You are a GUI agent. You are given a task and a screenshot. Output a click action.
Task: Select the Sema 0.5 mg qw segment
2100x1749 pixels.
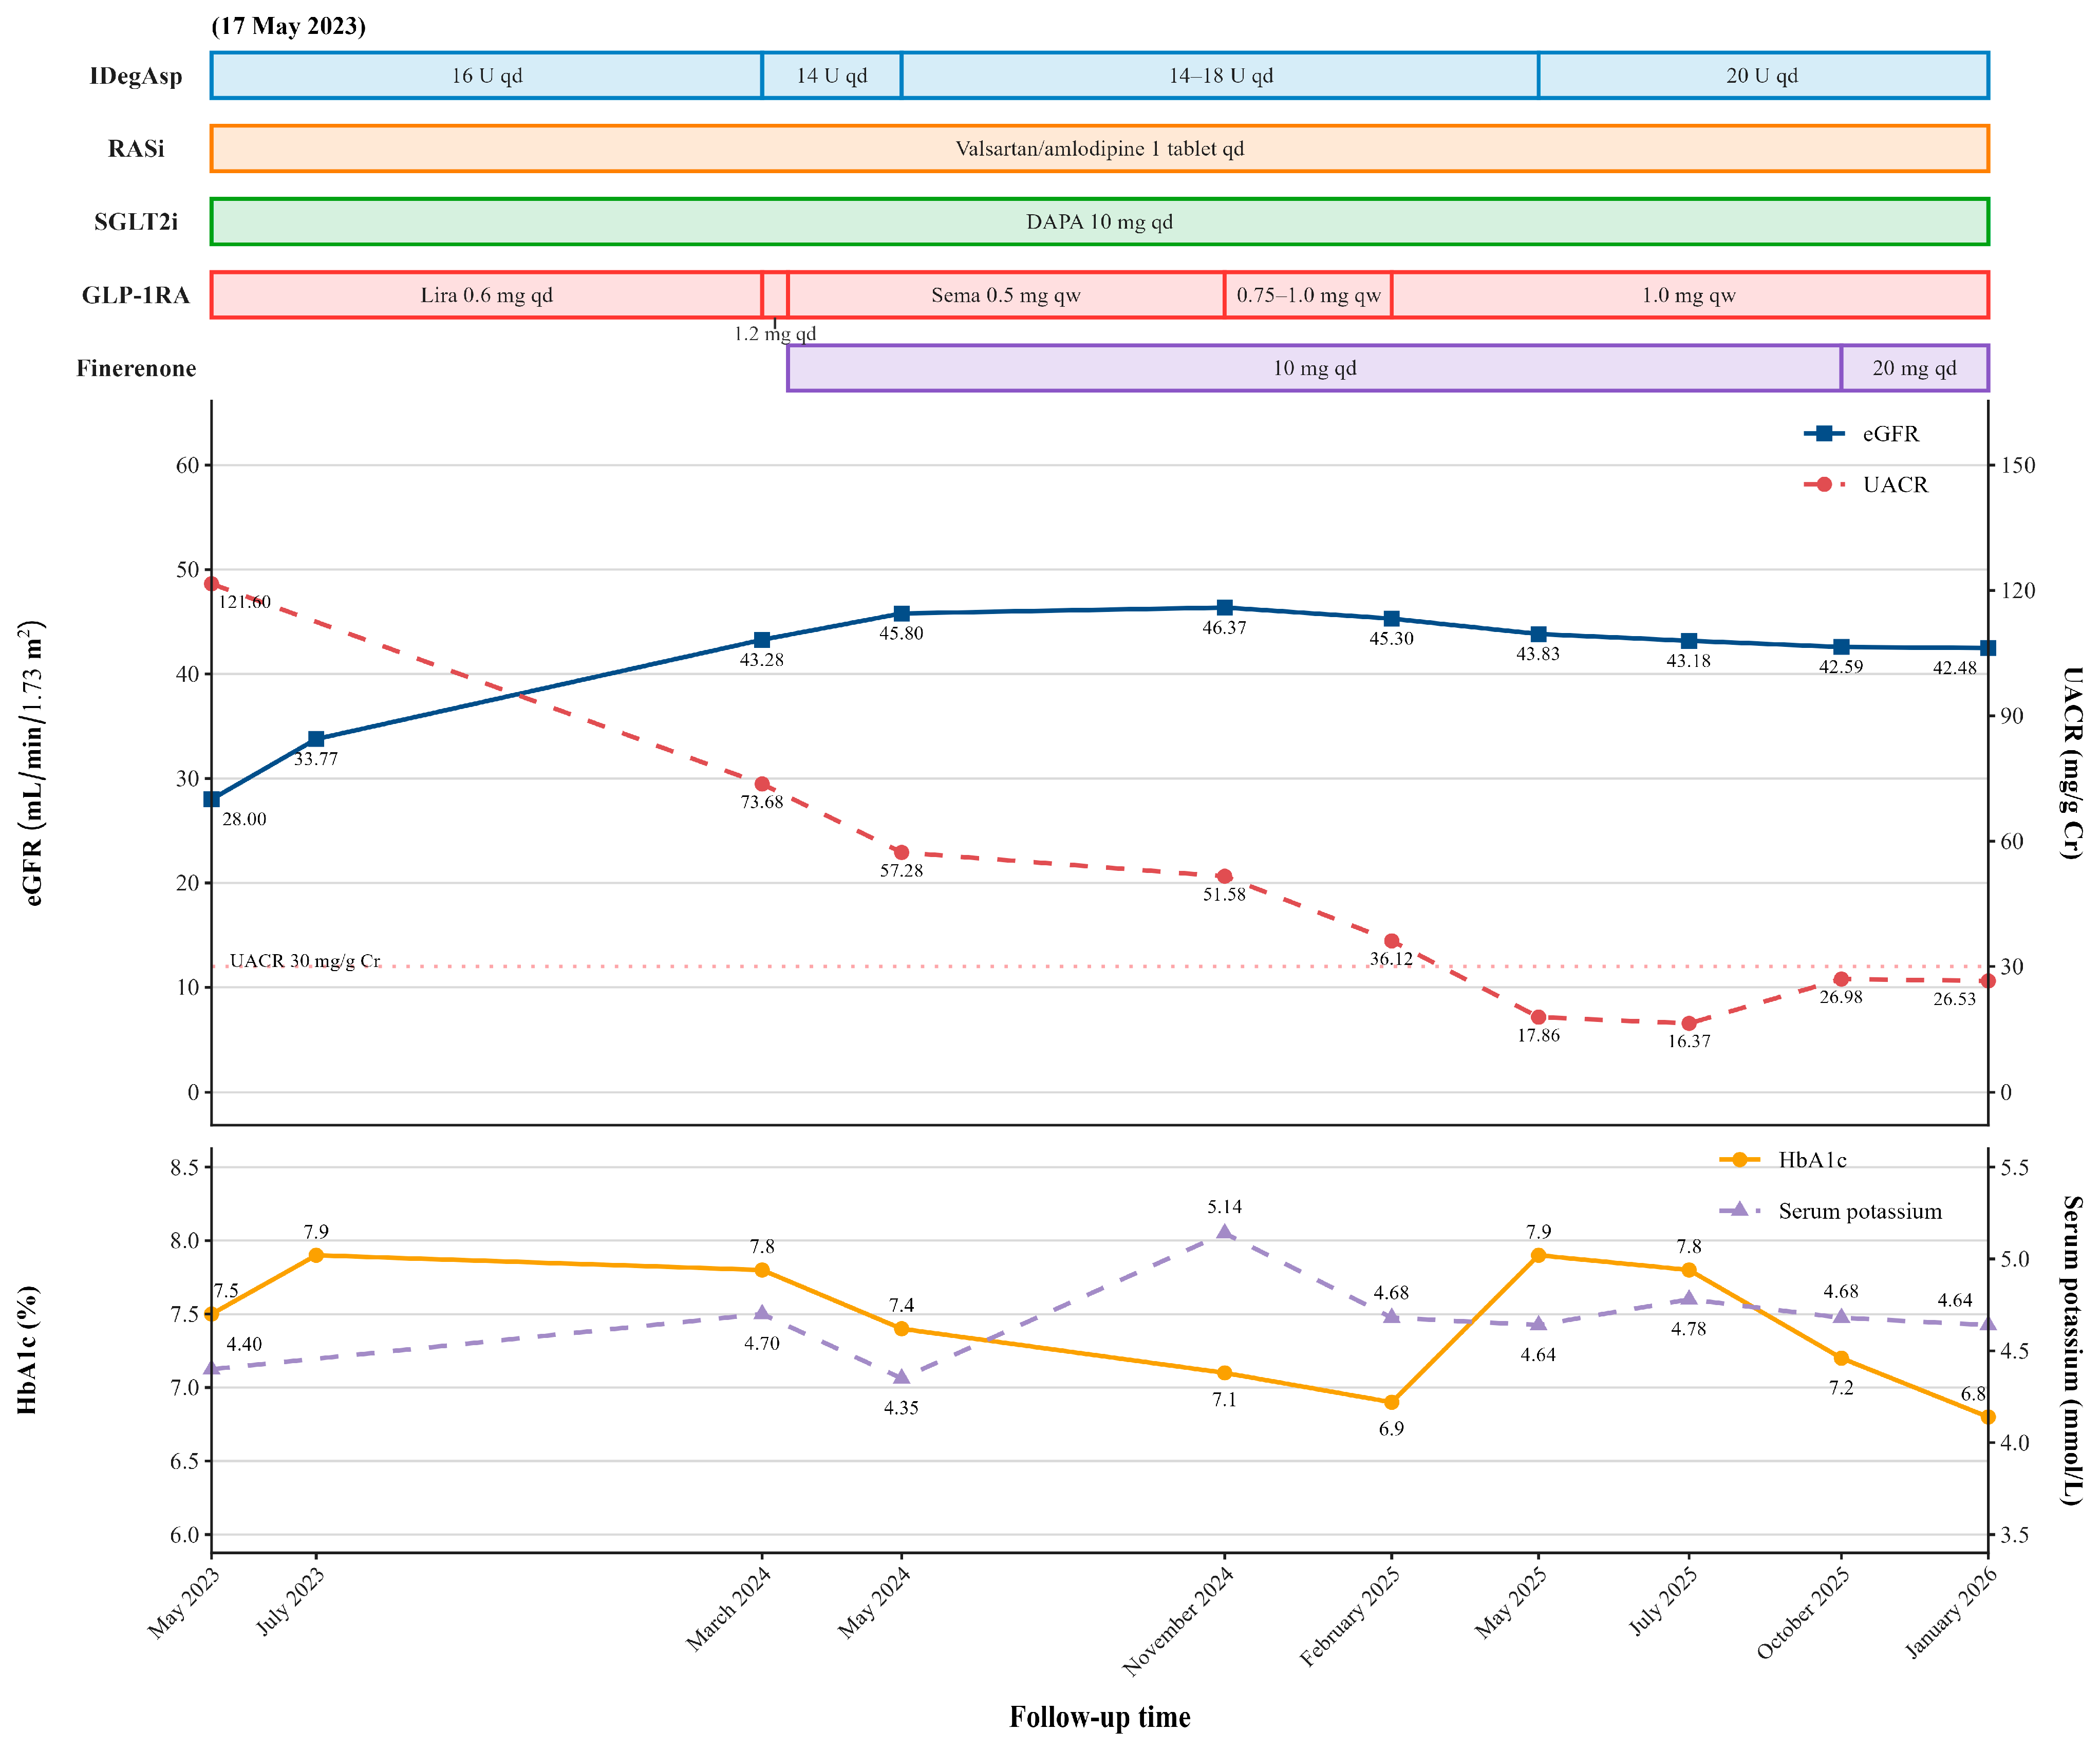[1006, 295]
